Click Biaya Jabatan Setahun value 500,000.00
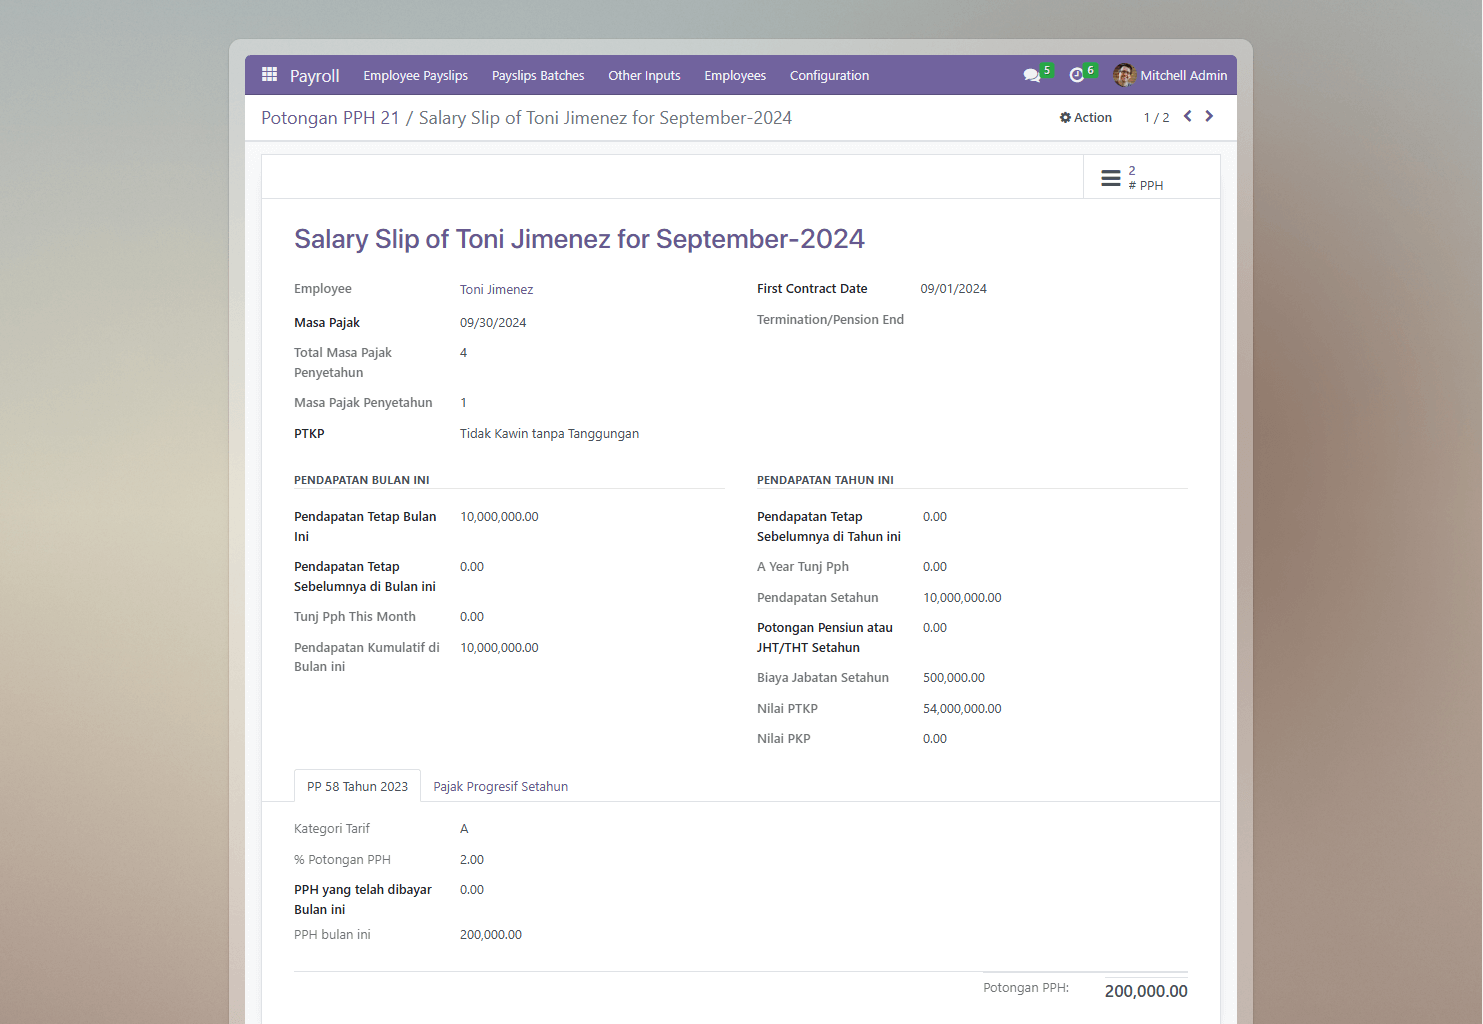1483x1024 pixels. pos(954,677)
